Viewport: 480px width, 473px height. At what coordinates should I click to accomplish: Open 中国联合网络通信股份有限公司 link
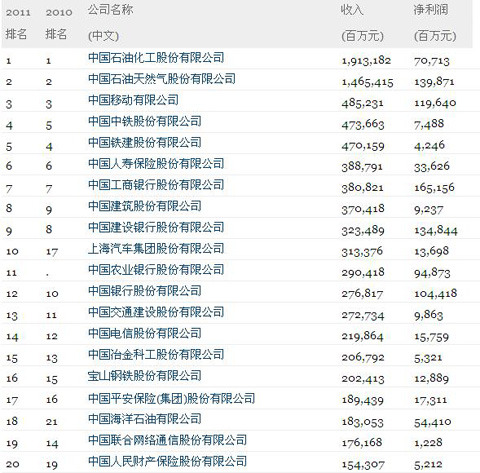(167, 440)
